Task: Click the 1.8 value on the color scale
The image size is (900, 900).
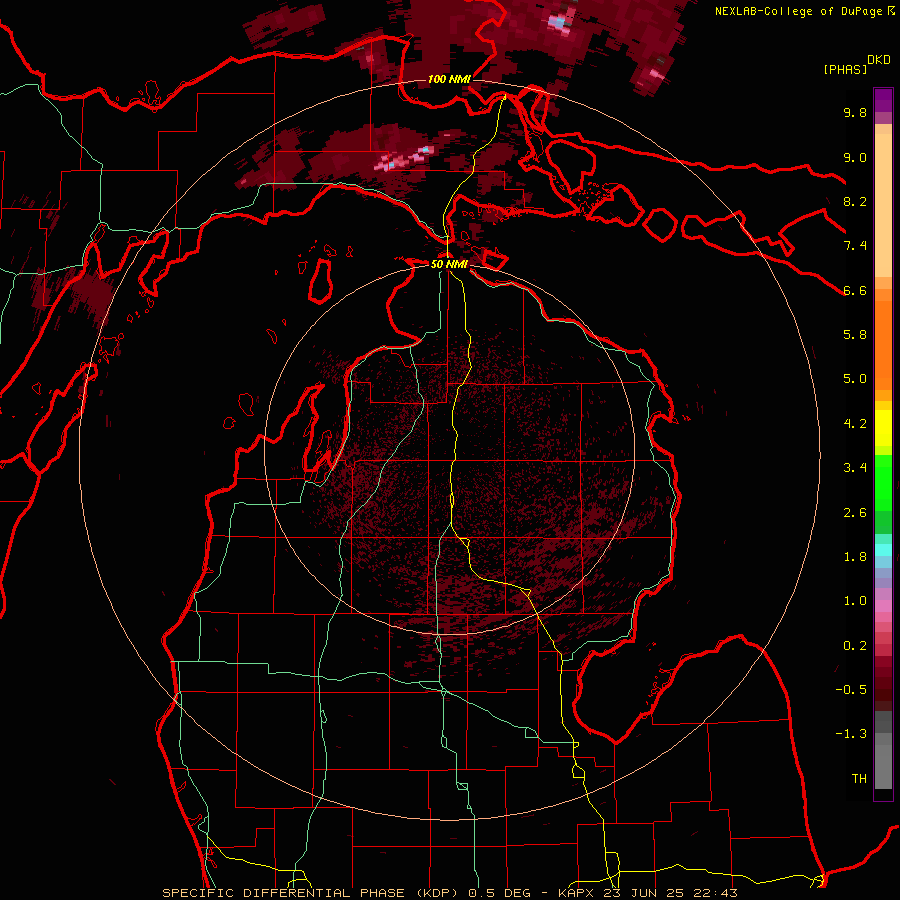Action: tap(855, 557)
